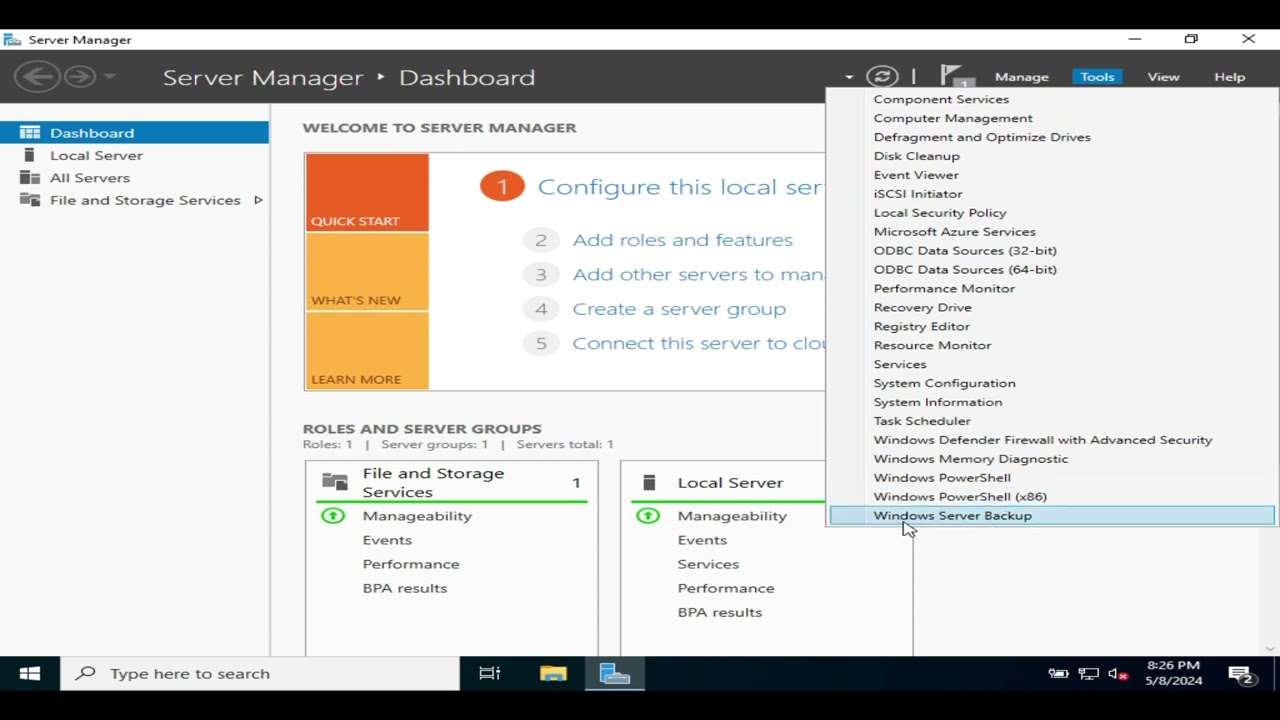Click Configure this local server link
The height and width of the screenshot is (720, 1280).
click(x=679, y=187)
